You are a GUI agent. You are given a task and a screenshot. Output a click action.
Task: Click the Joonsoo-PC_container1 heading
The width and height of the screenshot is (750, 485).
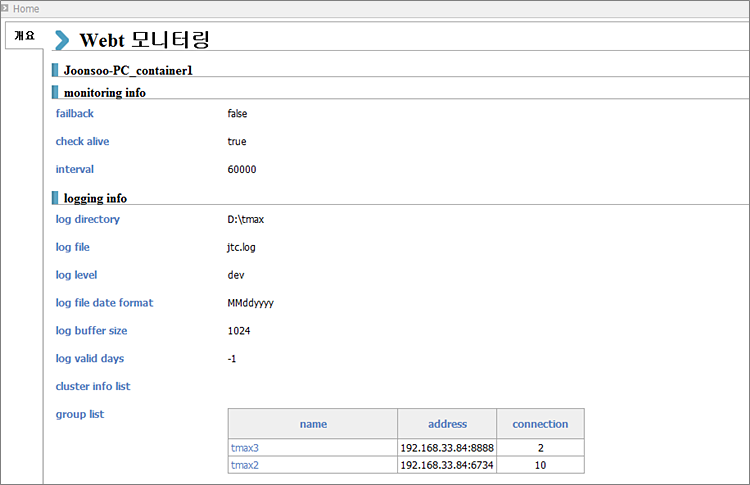[x=128, y=70]
